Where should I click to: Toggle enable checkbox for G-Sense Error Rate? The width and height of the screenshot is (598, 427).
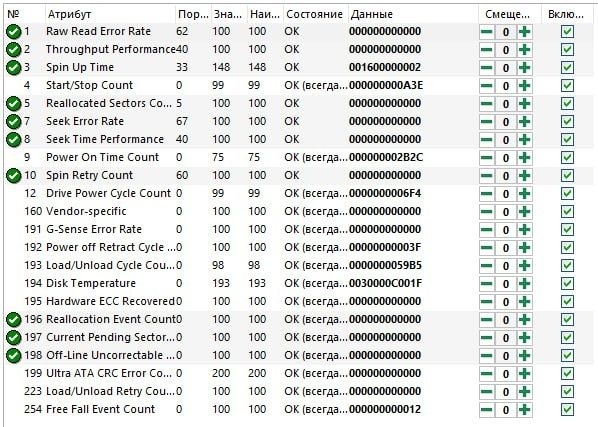click(567, 230)
